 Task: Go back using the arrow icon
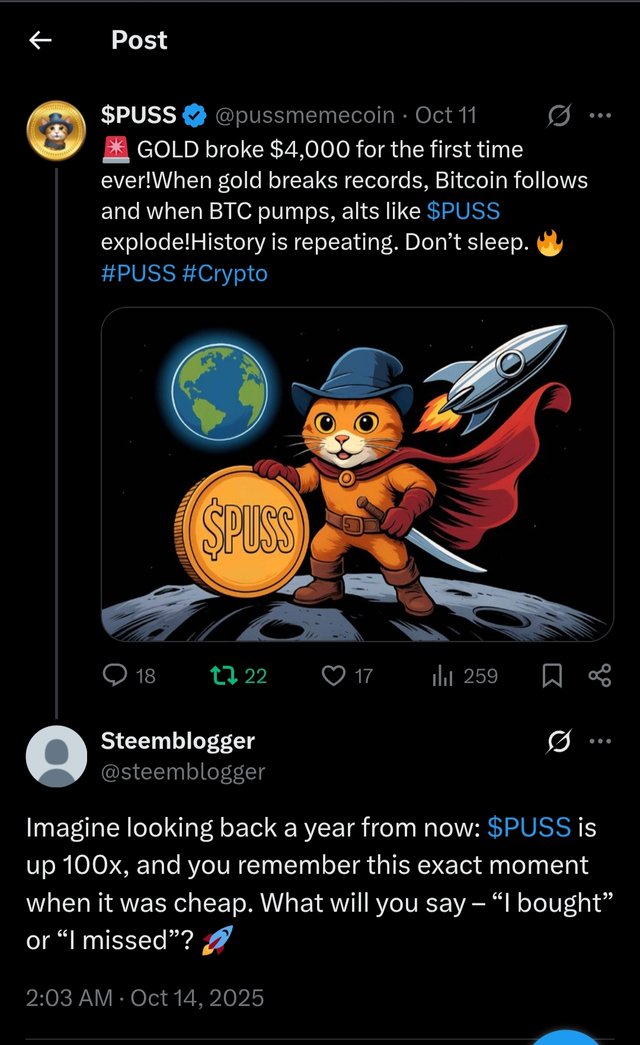[40, 40]
